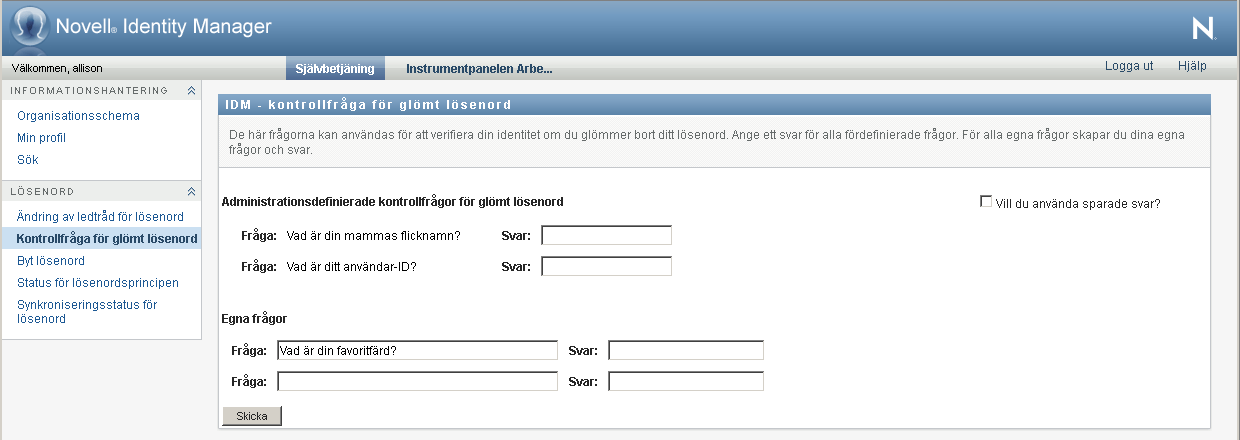The width and height of the screenshot is (1240, 440).
Task: Open the Hjälp link
Action: coord(1192,66)
